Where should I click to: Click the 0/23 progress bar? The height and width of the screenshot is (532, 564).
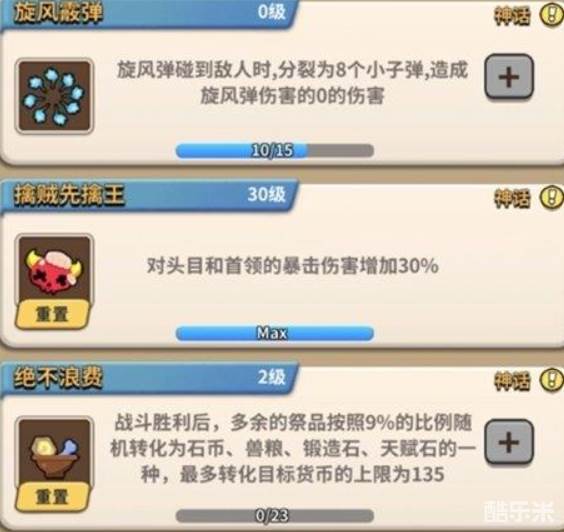[x=275, y=516]
